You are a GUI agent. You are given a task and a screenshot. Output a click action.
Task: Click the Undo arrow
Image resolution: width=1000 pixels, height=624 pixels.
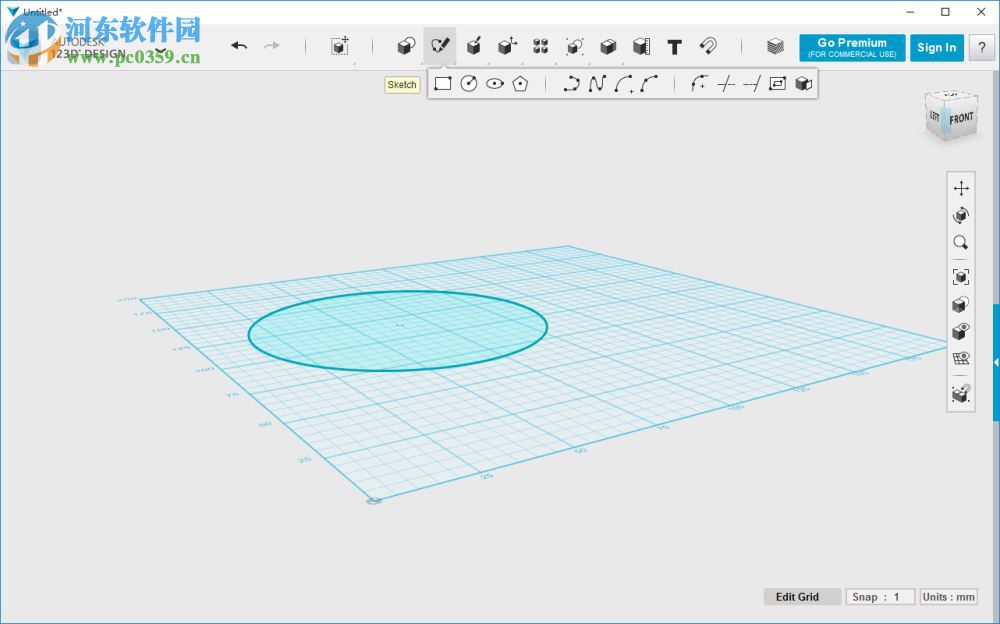pyautogui.click(x=239, y=46)
